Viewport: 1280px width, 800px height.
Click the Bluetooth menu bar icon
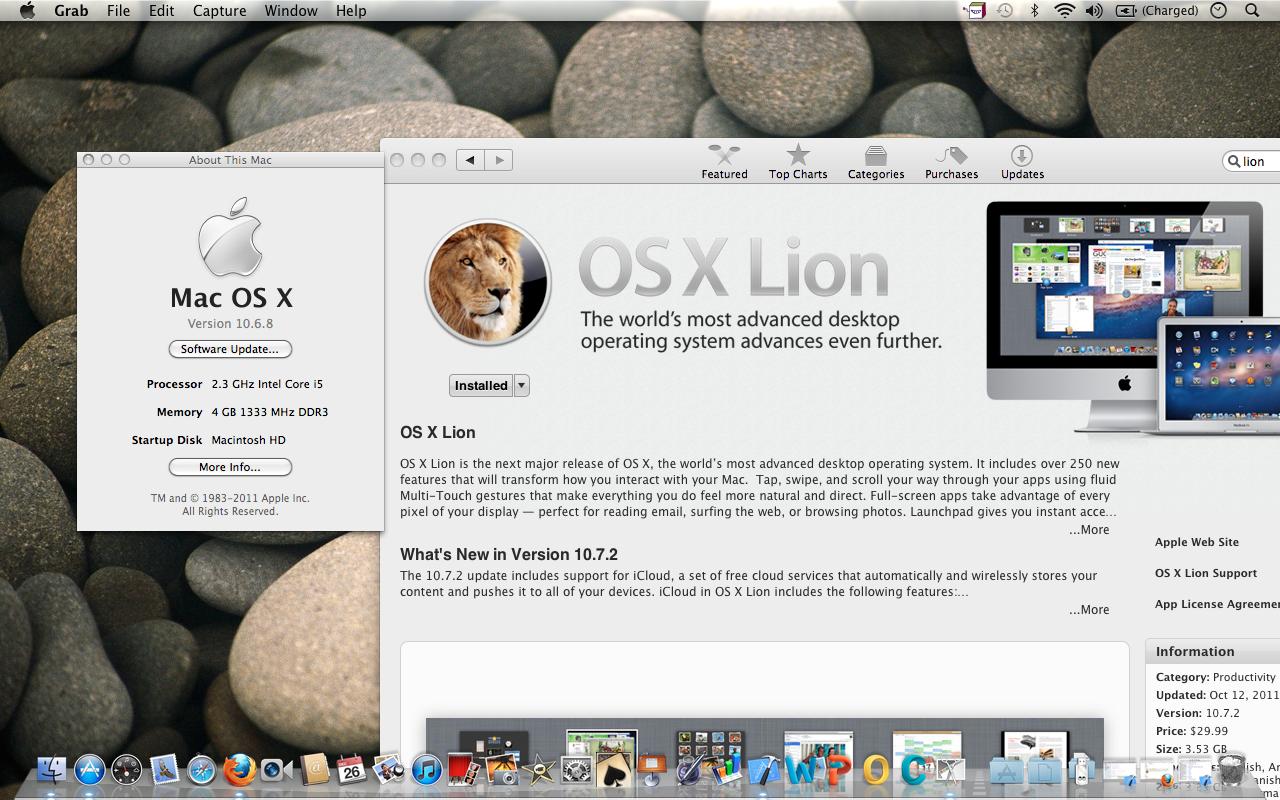pos(1035,11)
